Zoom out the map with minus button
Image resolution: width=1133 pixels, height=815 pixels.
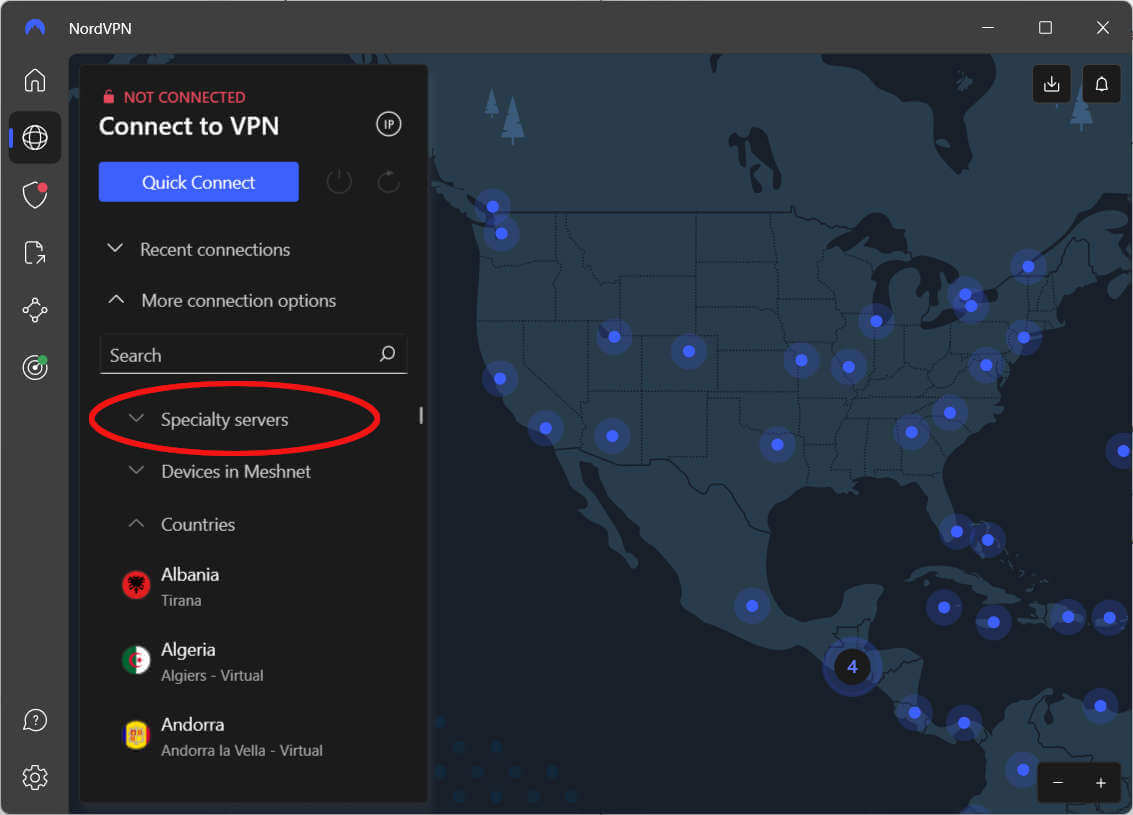(1058, 782)
